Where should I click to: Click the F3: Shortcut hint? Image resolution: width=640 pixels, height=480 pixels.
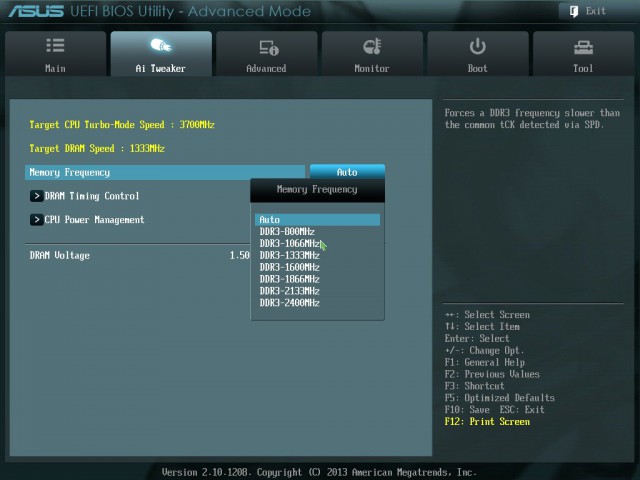point(474,386)
